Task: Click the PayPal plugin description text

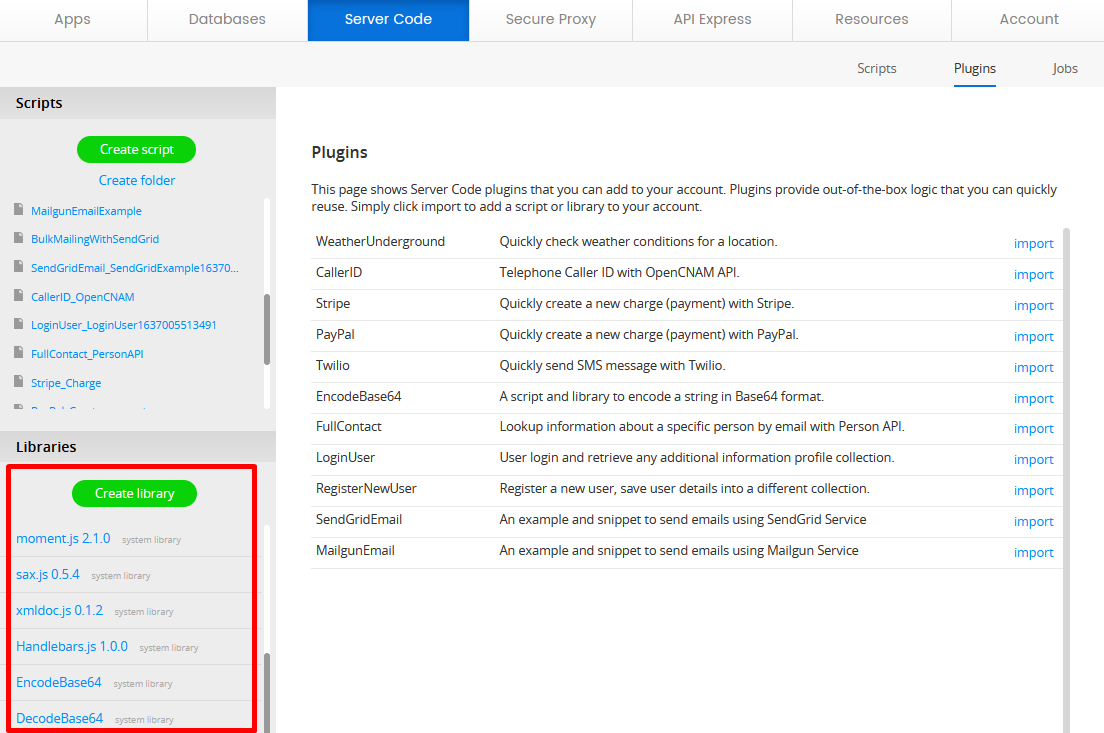Action: [648, 334]
